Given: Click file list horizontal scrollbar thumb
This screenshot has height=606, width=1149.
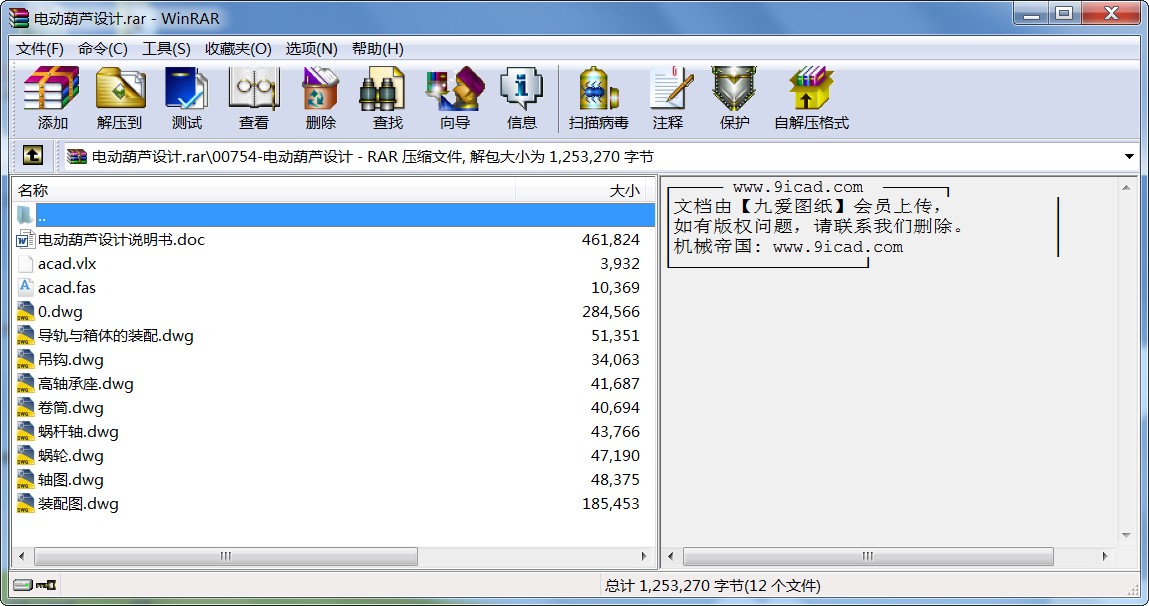Looking at the screenshot, I should click(x=226, y=556).
